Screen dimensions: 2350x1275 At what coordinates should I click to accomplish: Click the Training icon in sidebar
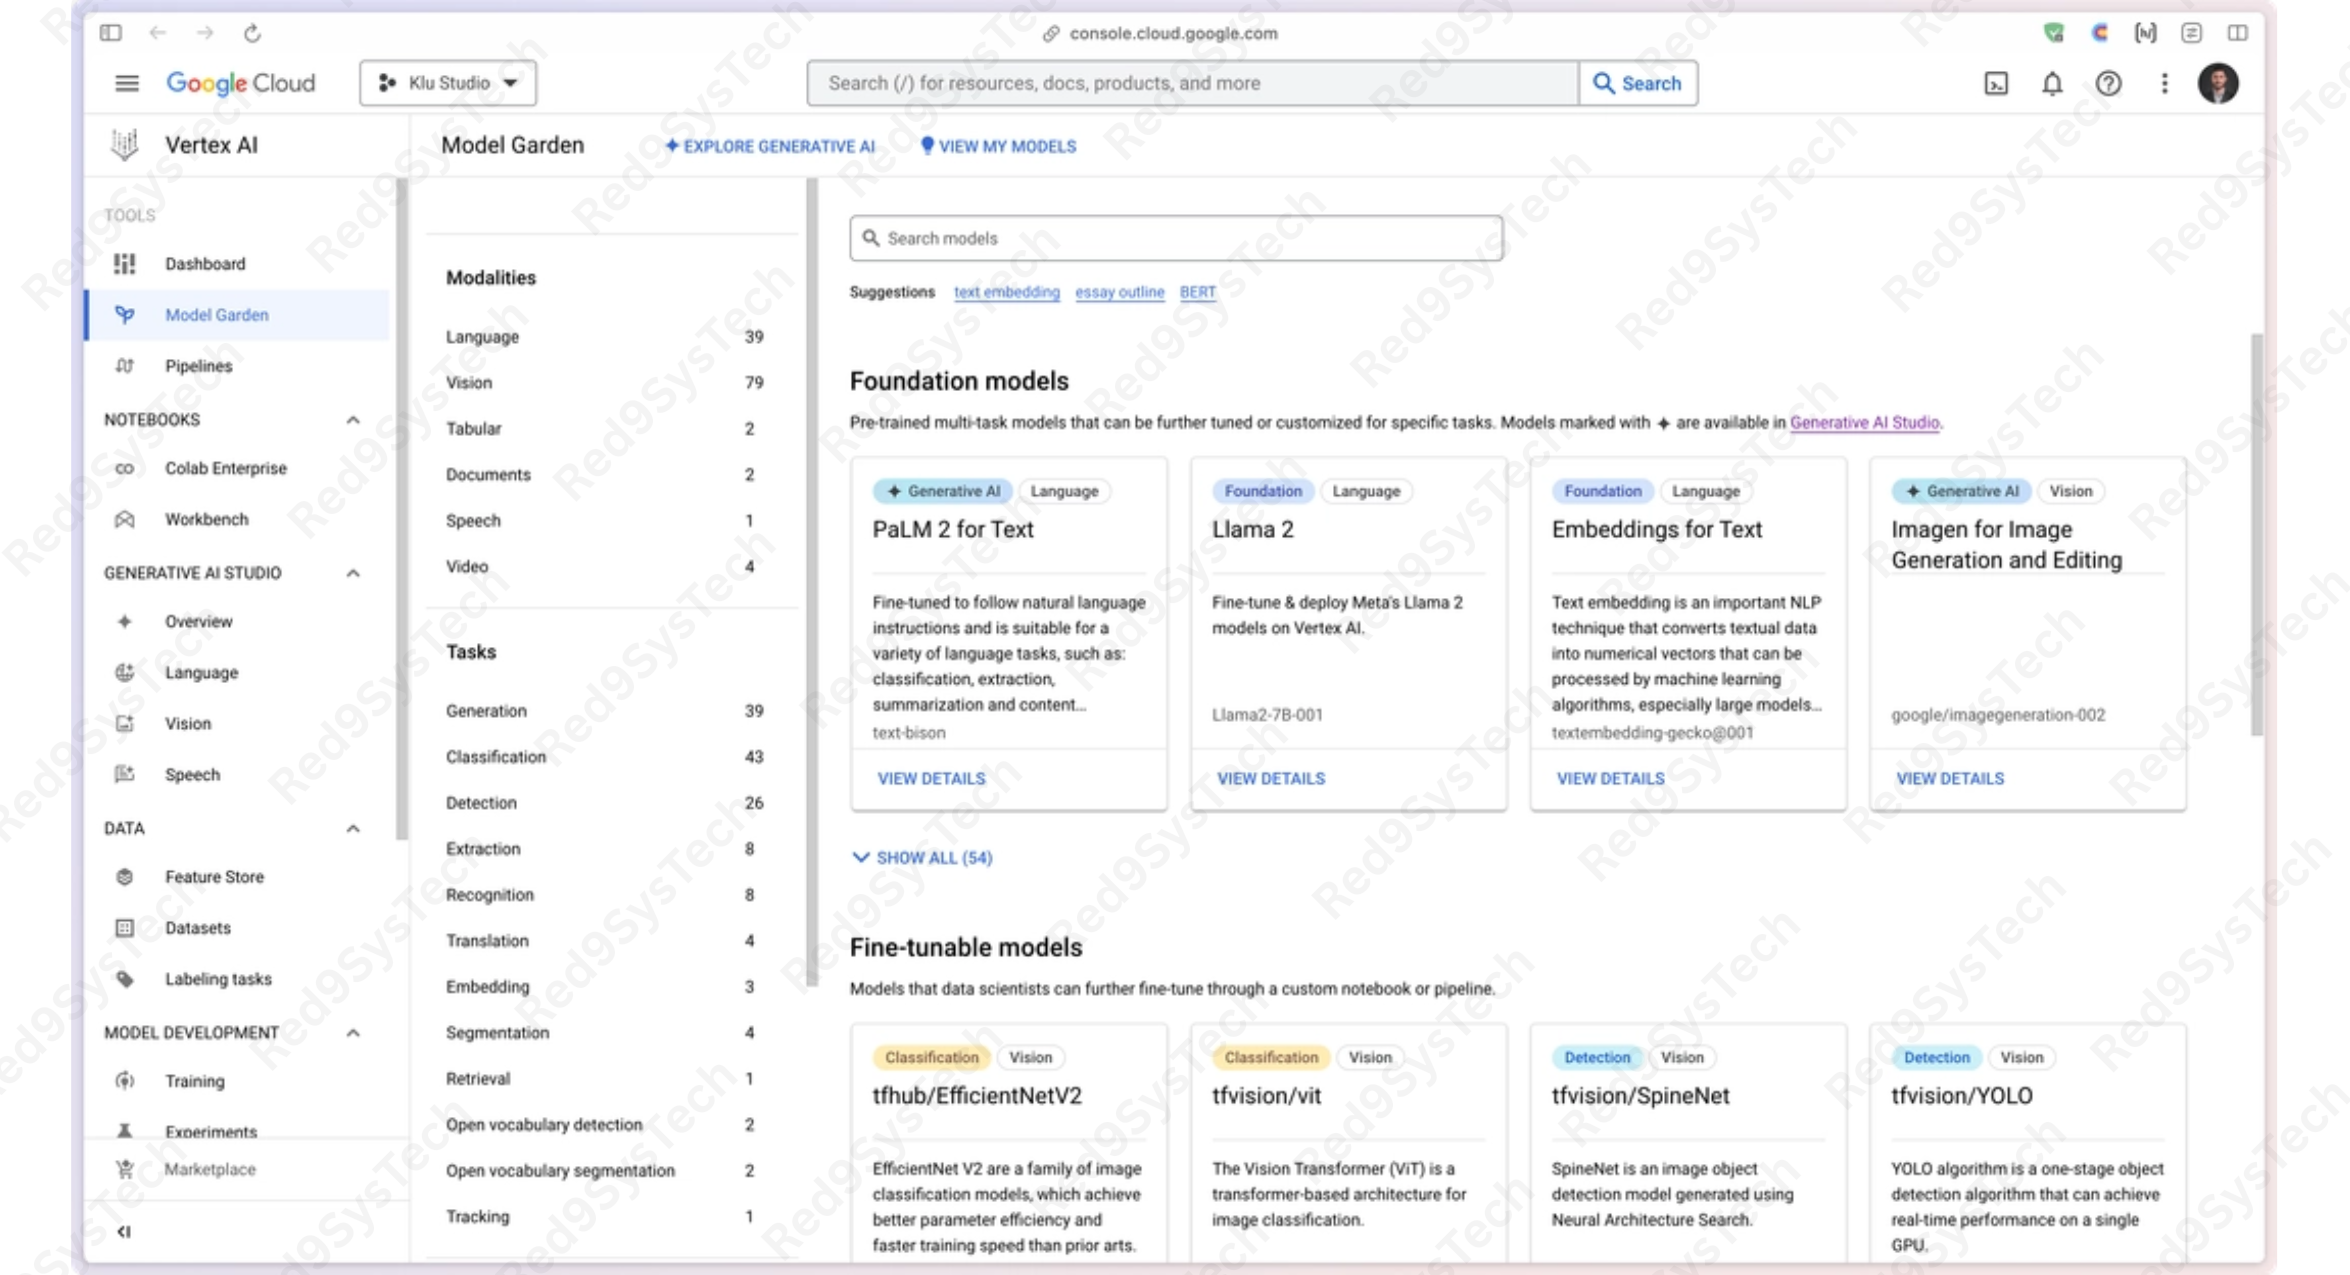[124, 1081]
